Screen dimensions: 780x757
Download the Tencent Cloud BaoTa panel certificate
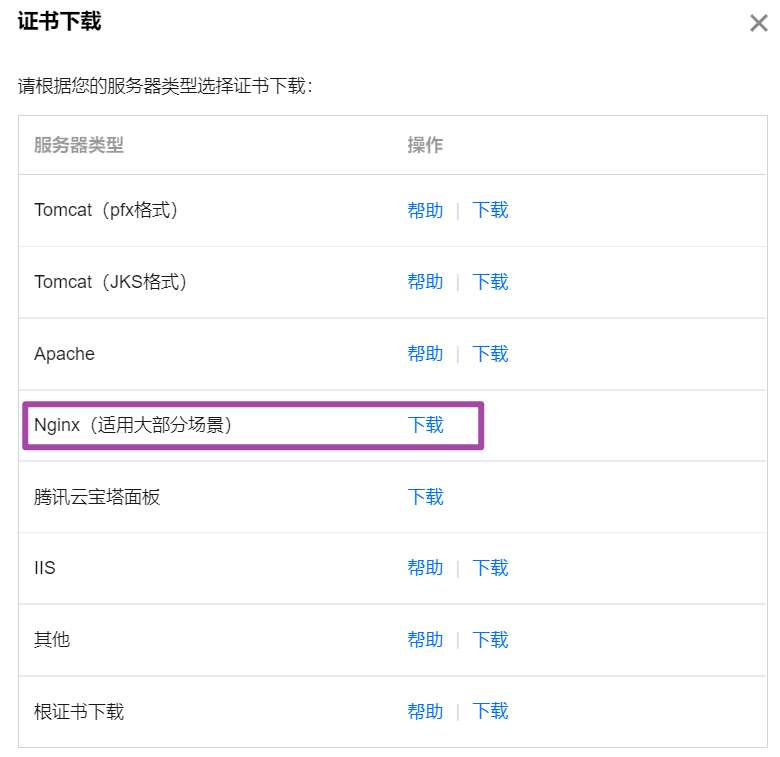425,497
